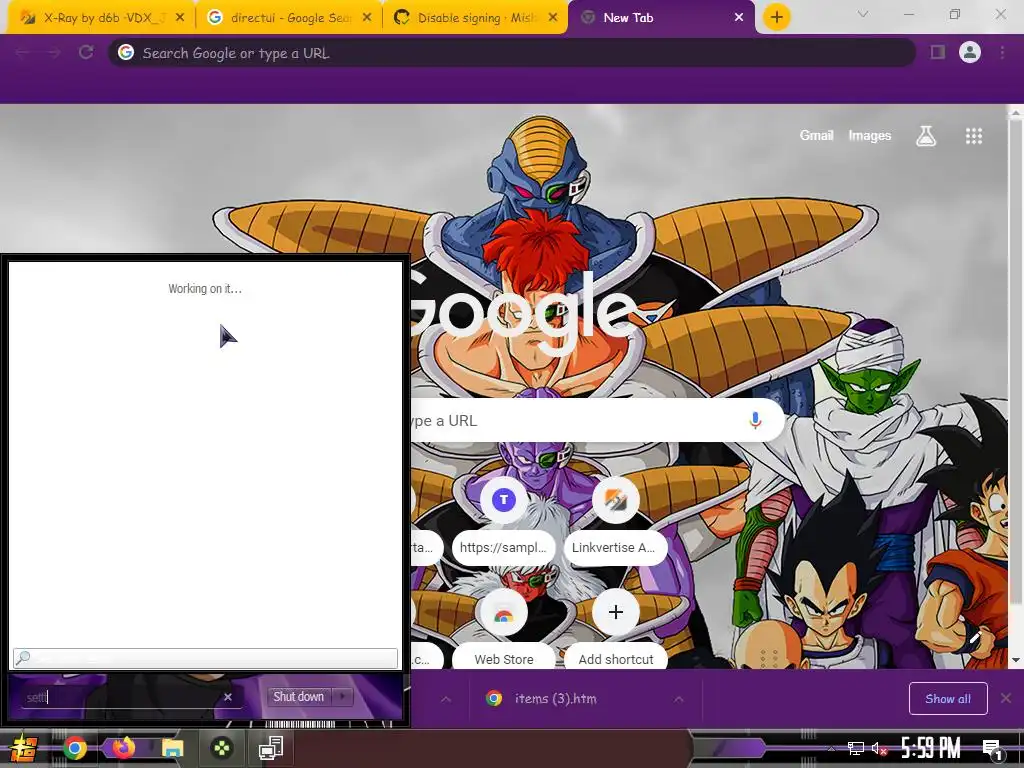
Task: Open the clock showing 5:59 PM
Action: point(931,748)
